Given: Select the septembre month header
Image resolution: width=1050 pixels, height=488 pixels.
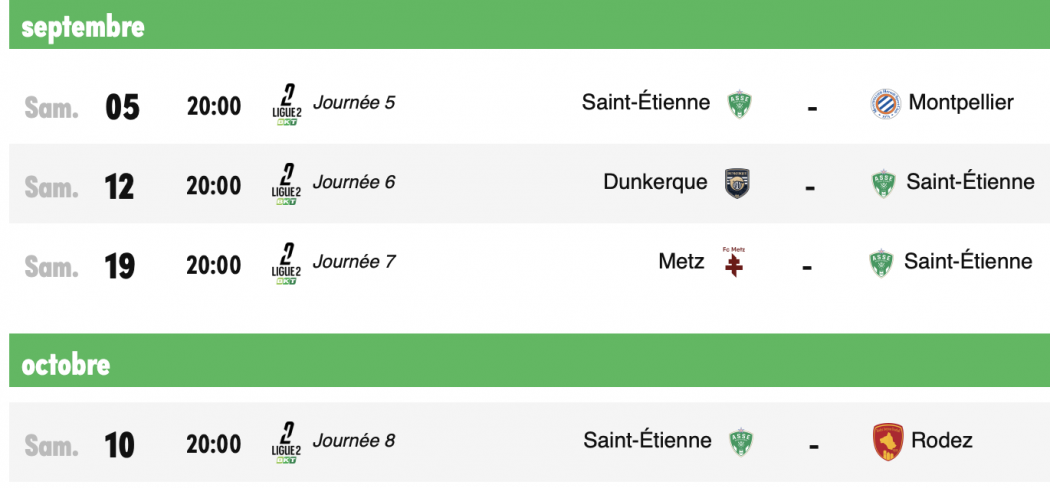Looking at the screenshot, I should pos(529,25).
